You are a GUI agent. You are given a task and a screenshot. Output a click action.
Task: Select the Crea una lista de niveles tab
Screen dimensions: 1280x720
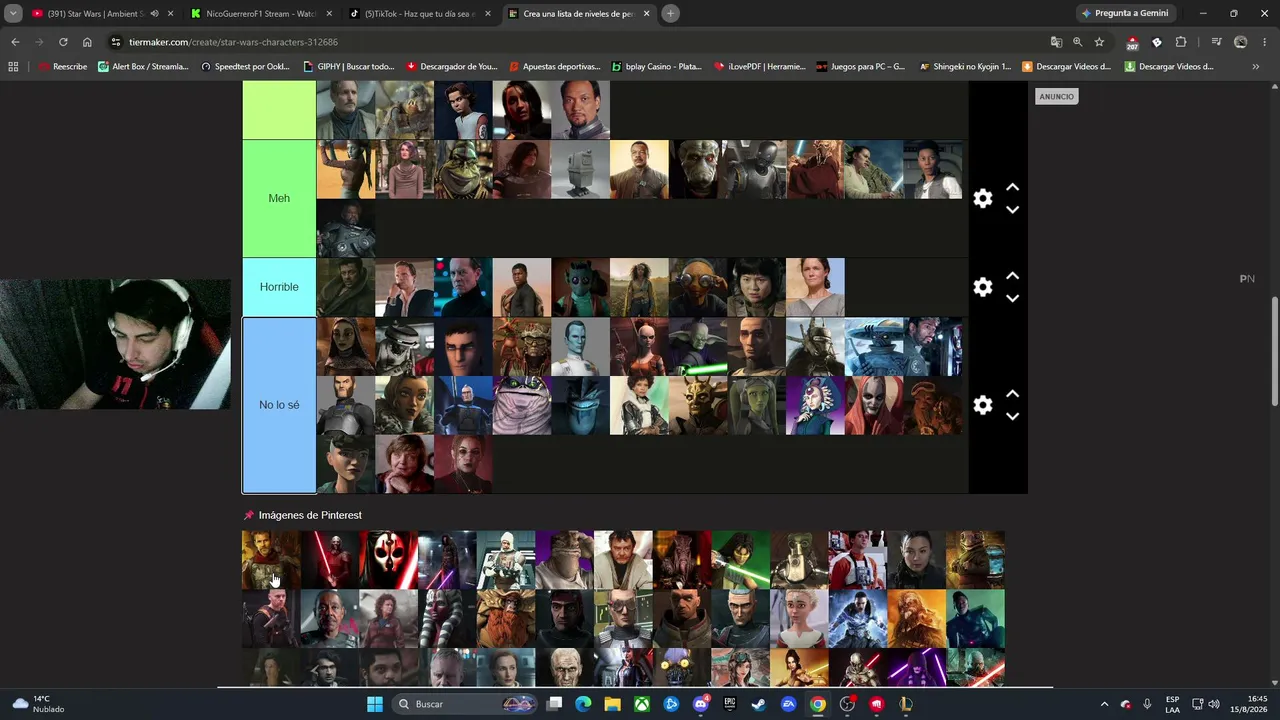tap(578, 14)
